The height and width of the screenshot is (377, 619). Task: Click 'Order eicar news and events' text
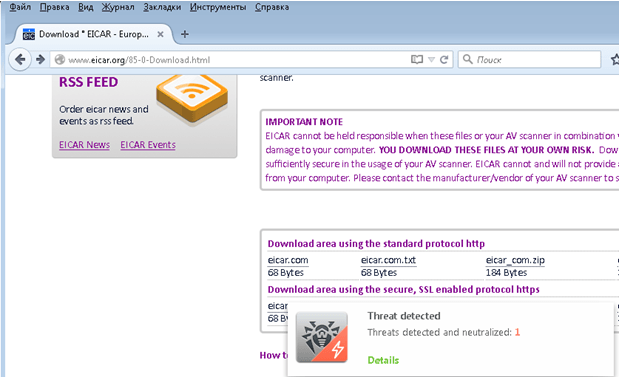[104, 115]
